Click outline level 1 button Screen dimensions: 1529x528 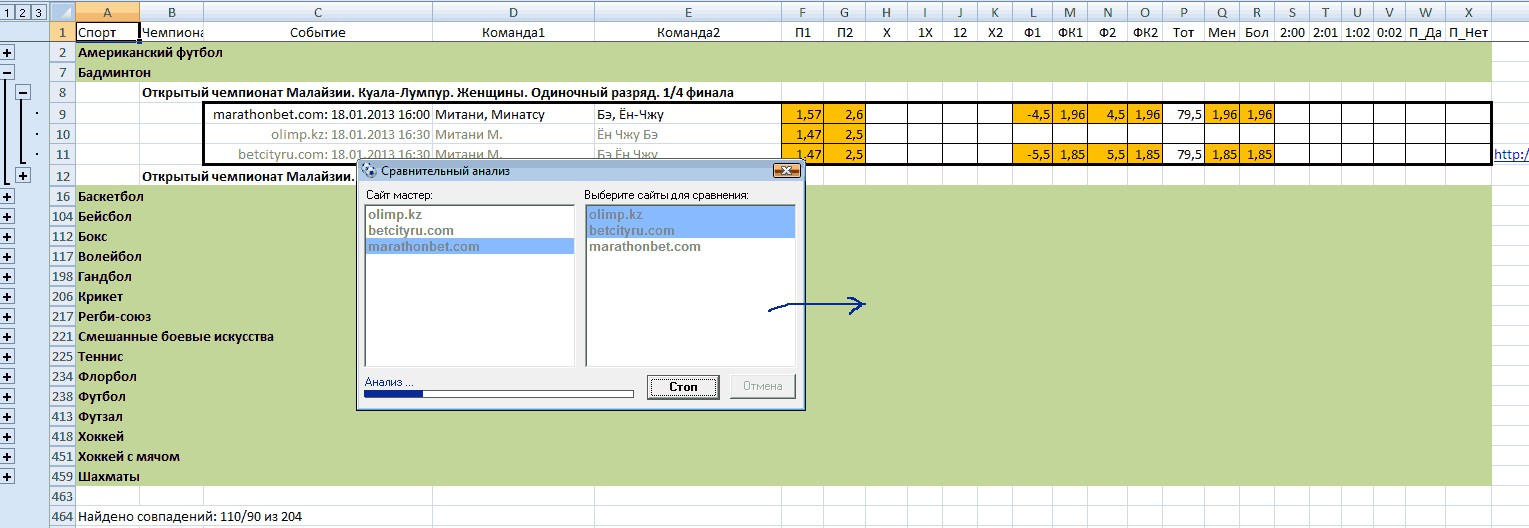pos(7,12)
